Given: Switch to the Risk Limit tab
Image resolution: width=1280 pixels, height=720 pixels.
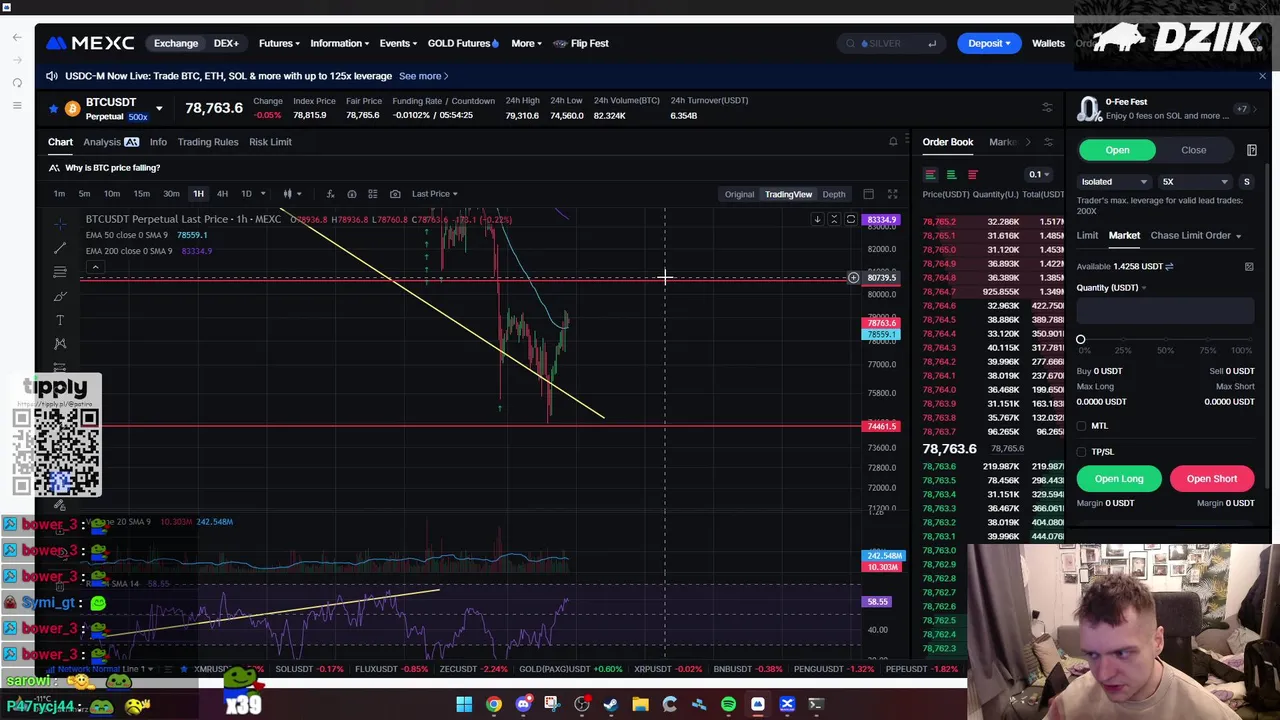Looking at the screenshot, I should point(270,142).
